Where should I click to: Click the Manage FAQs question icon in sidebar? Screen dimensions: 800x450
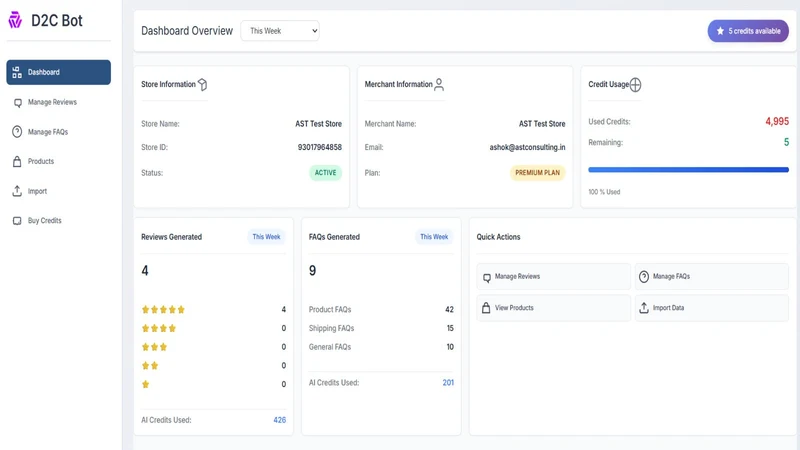17,132
